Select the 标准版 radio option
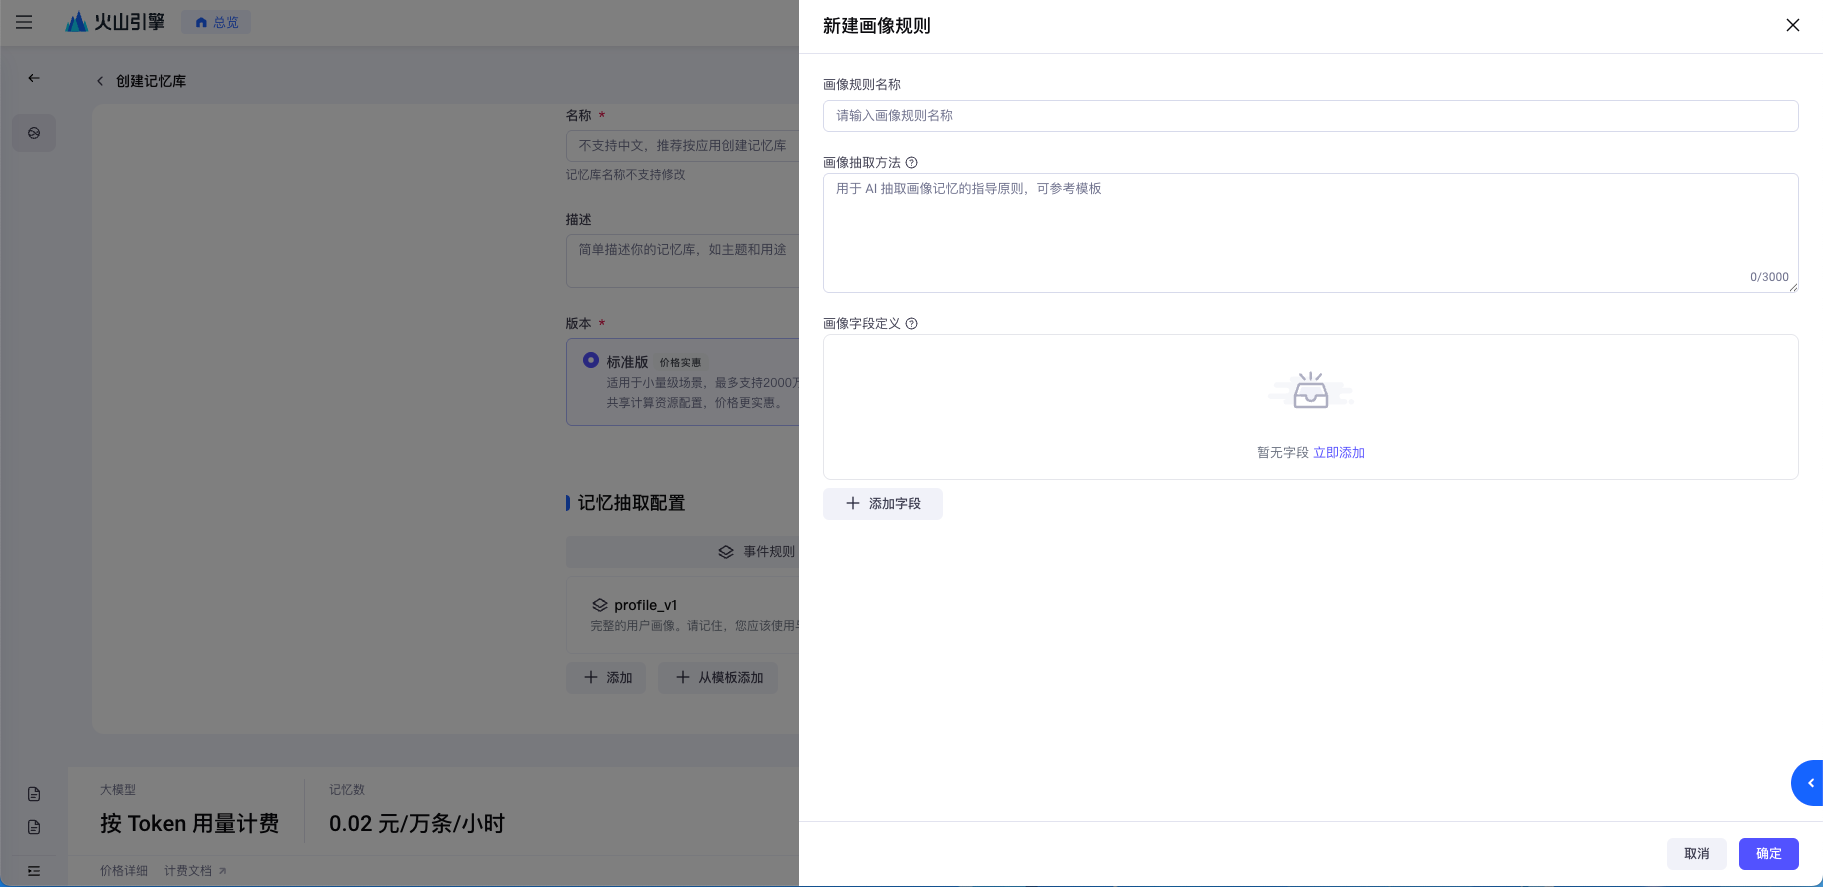 (591, 360)
